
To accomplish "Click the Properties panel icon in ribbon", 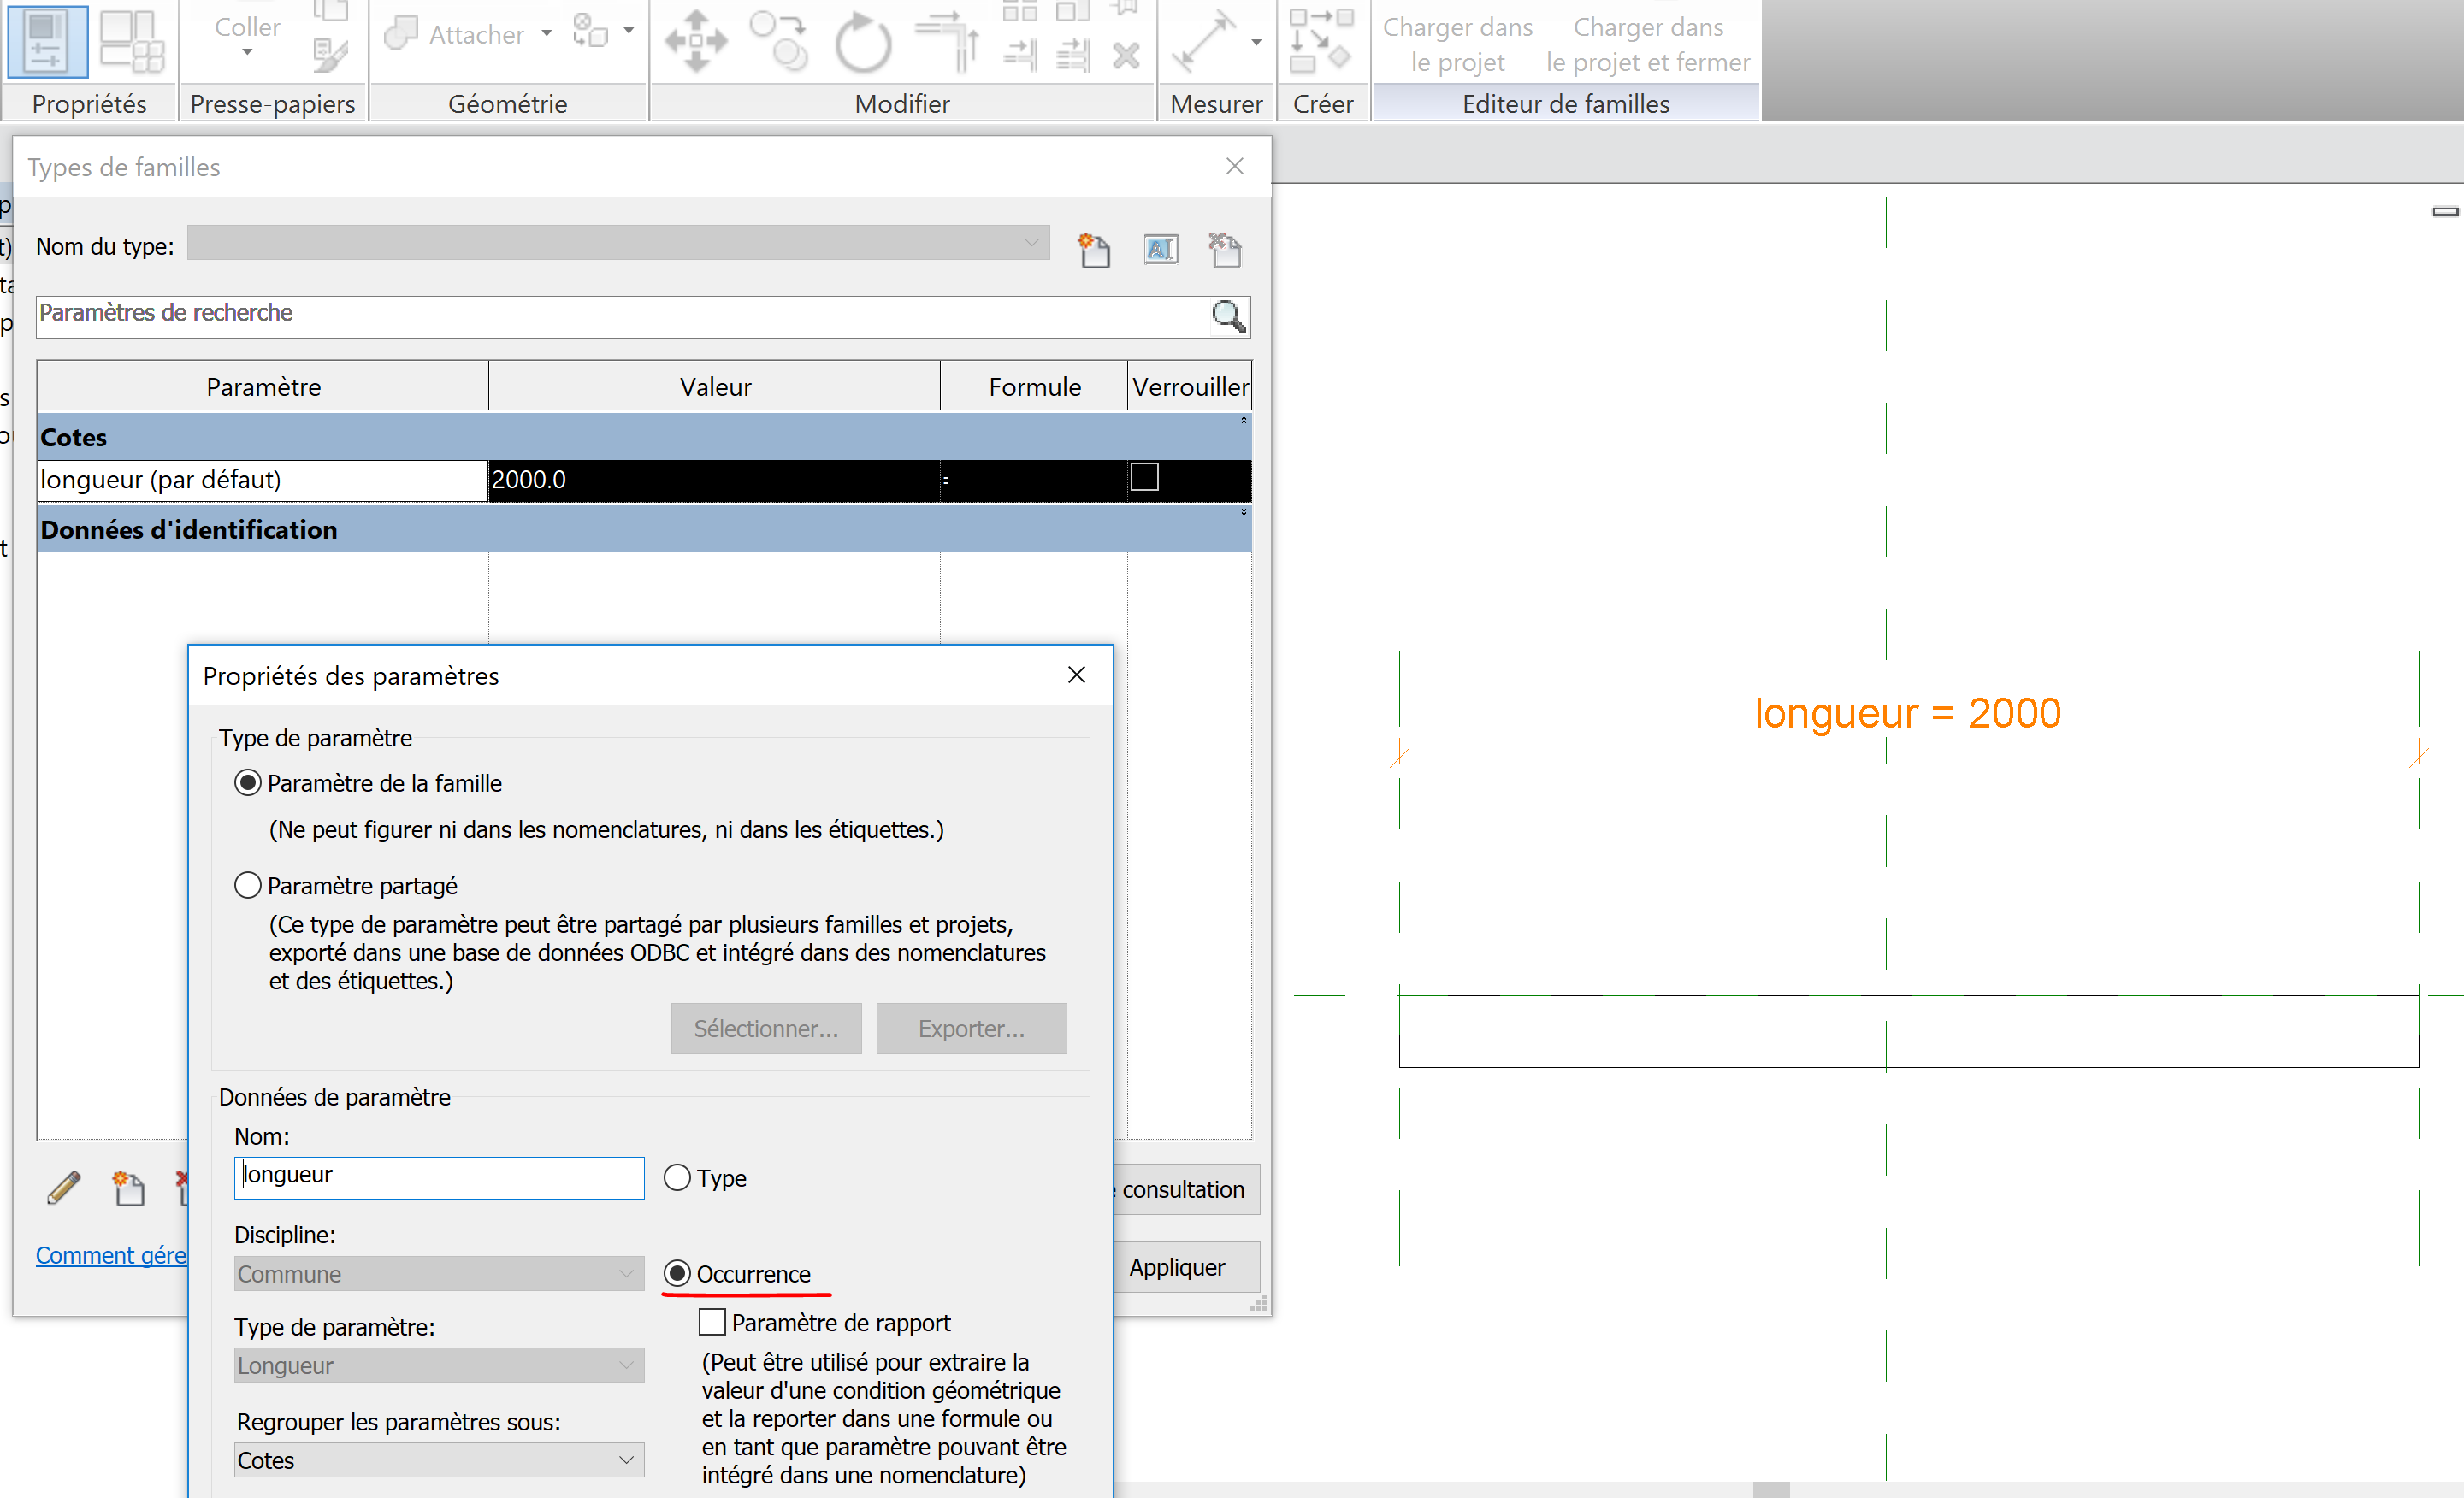I will [47, 41].
